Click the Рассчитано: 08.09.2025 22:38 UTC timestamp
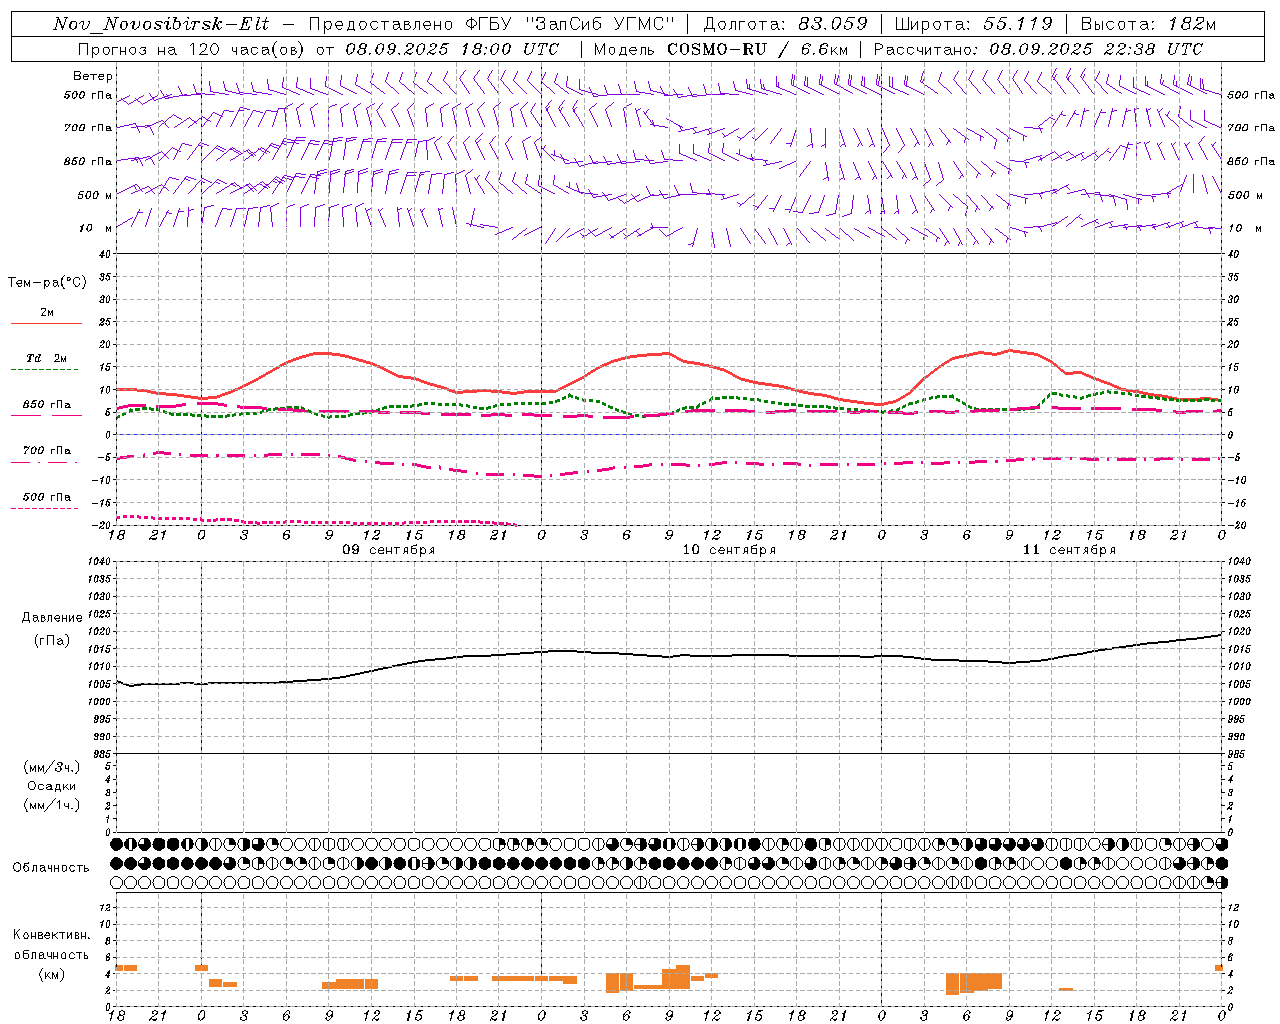Image resolution: width=1280 pixels, height=1024 pixels. 1038,49
